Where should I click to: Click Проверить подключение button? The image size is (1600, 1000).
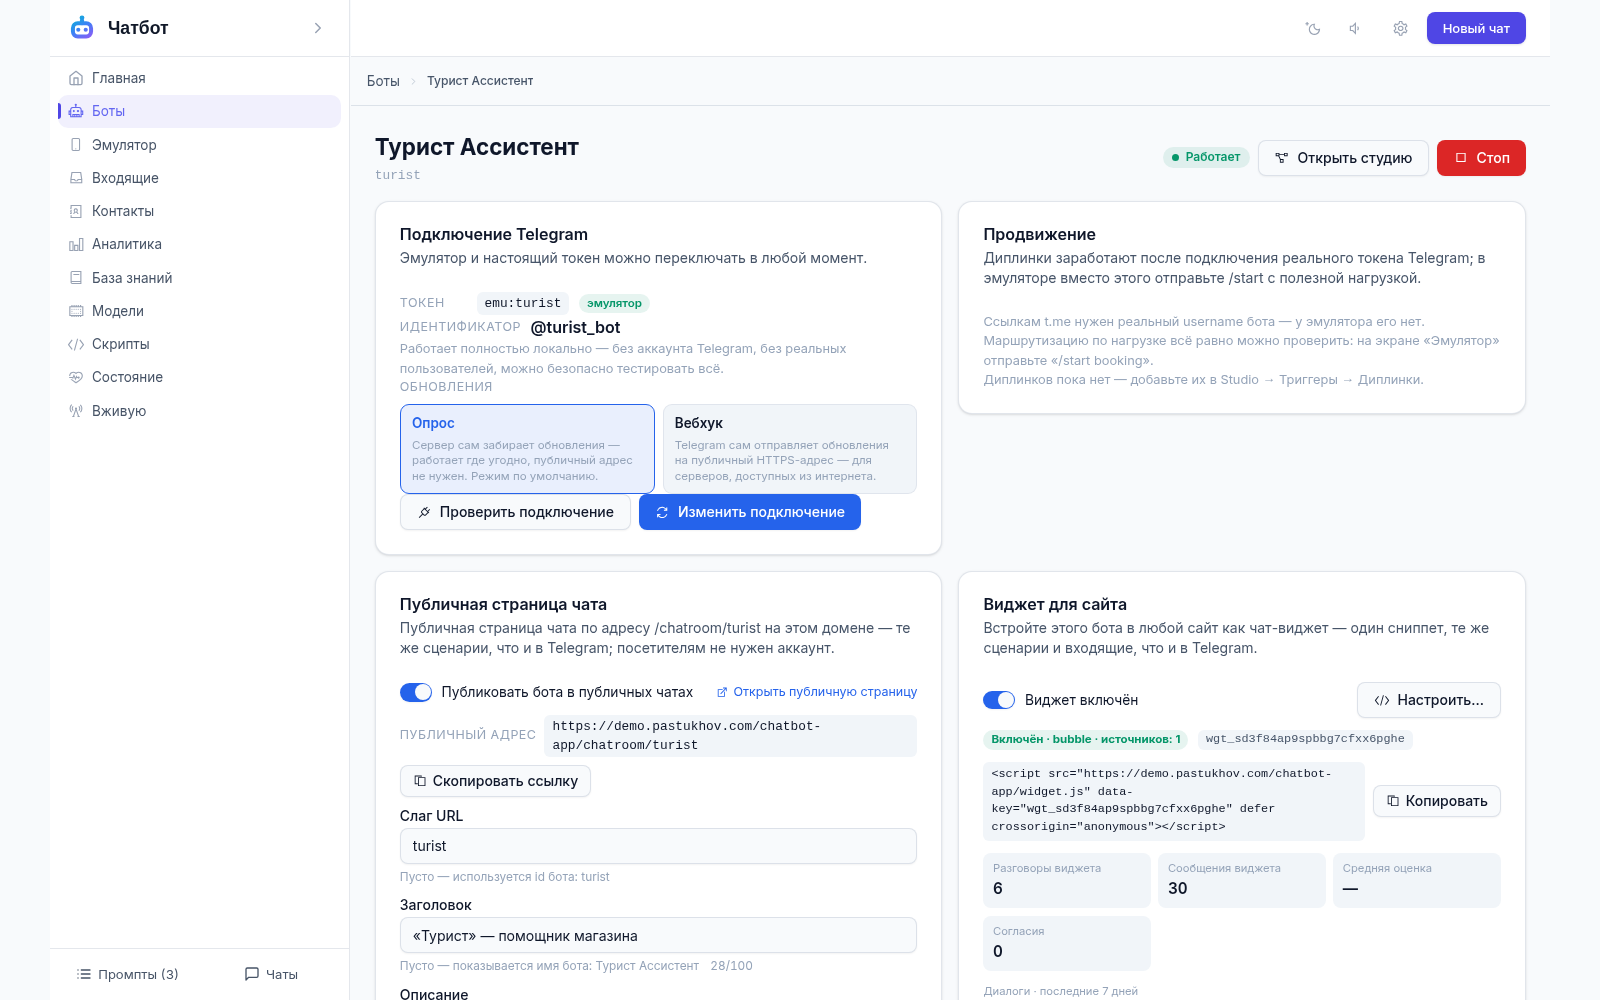pos(515,512)
